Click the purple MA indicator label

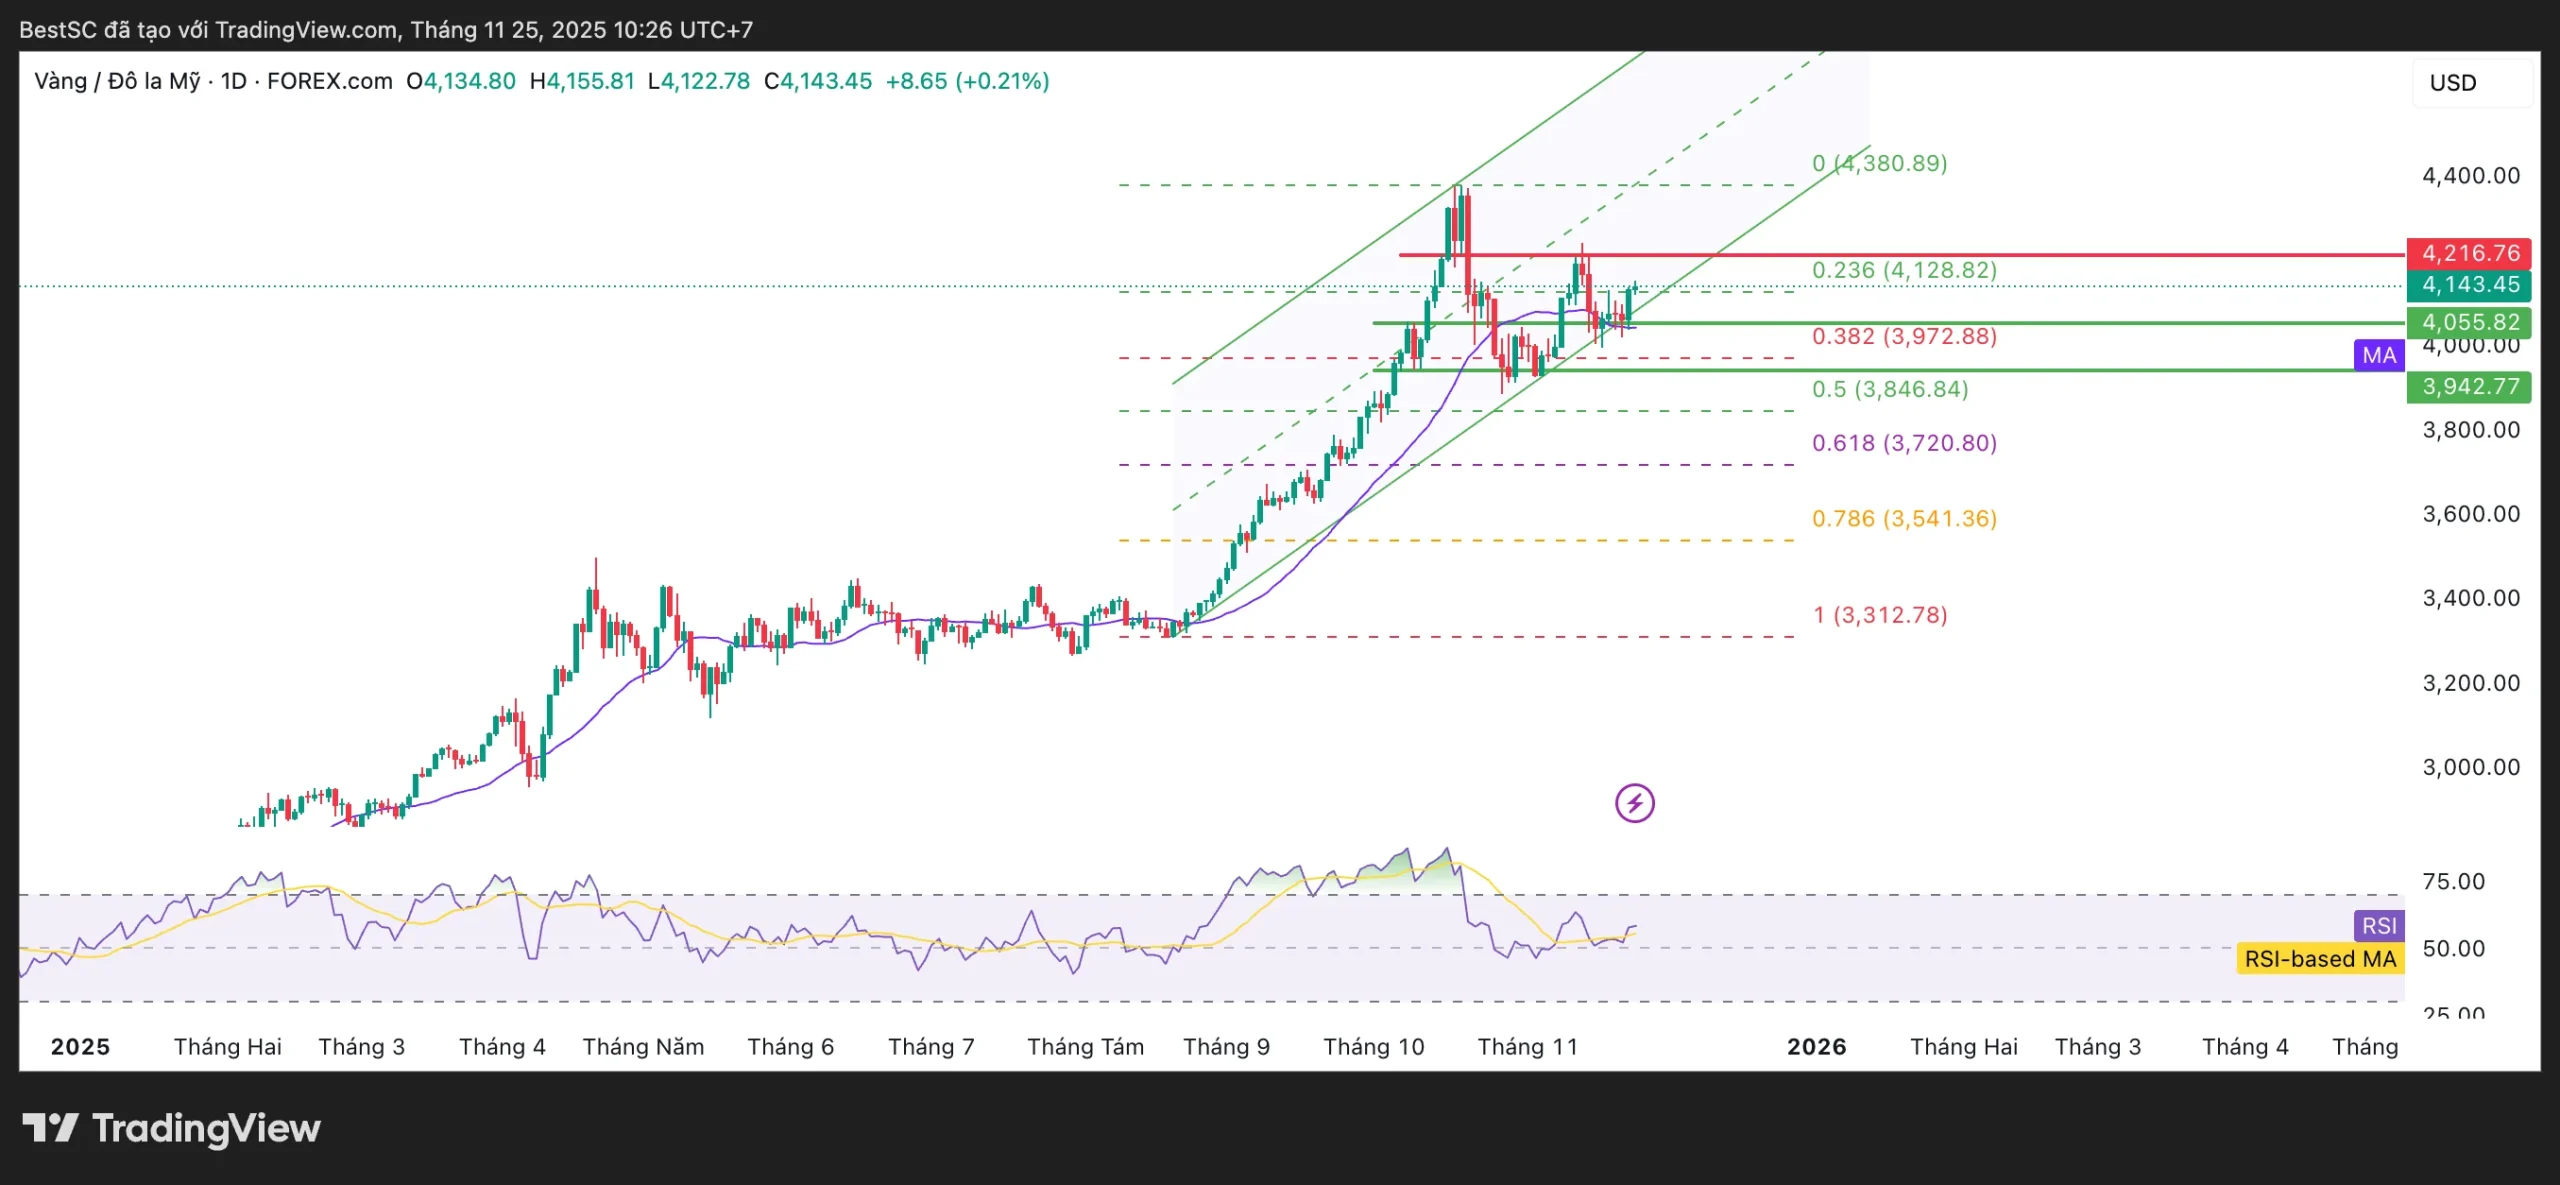(x=2378, y=355)
